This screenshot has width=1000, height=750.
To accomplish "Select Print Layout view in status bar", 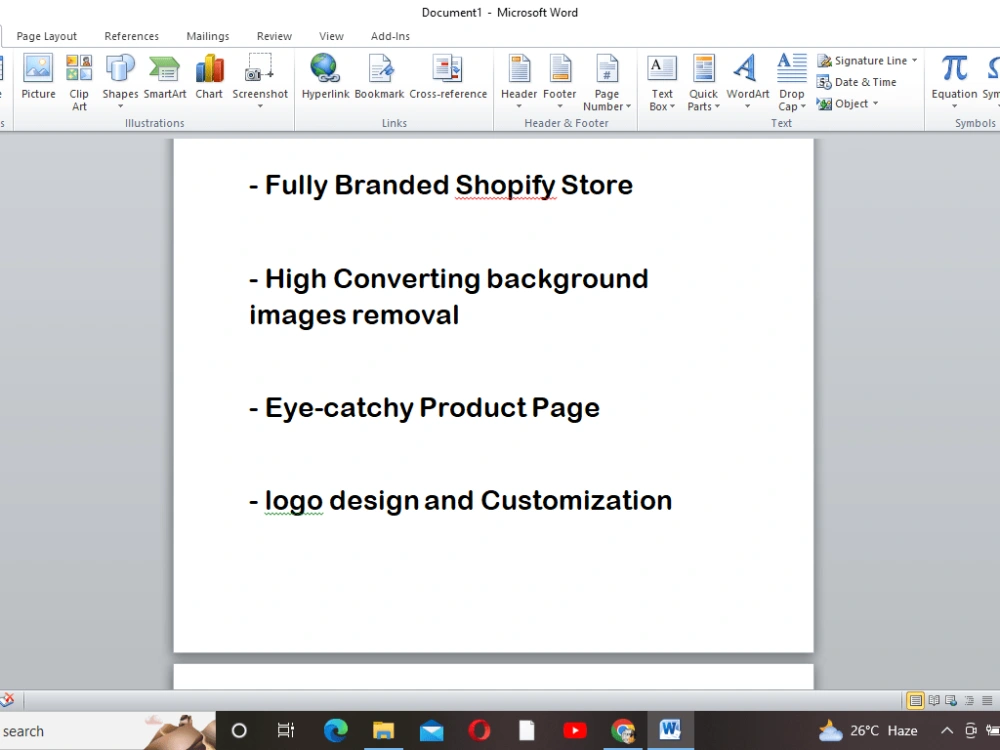I will pyautogui.click(x=915, y=700).
